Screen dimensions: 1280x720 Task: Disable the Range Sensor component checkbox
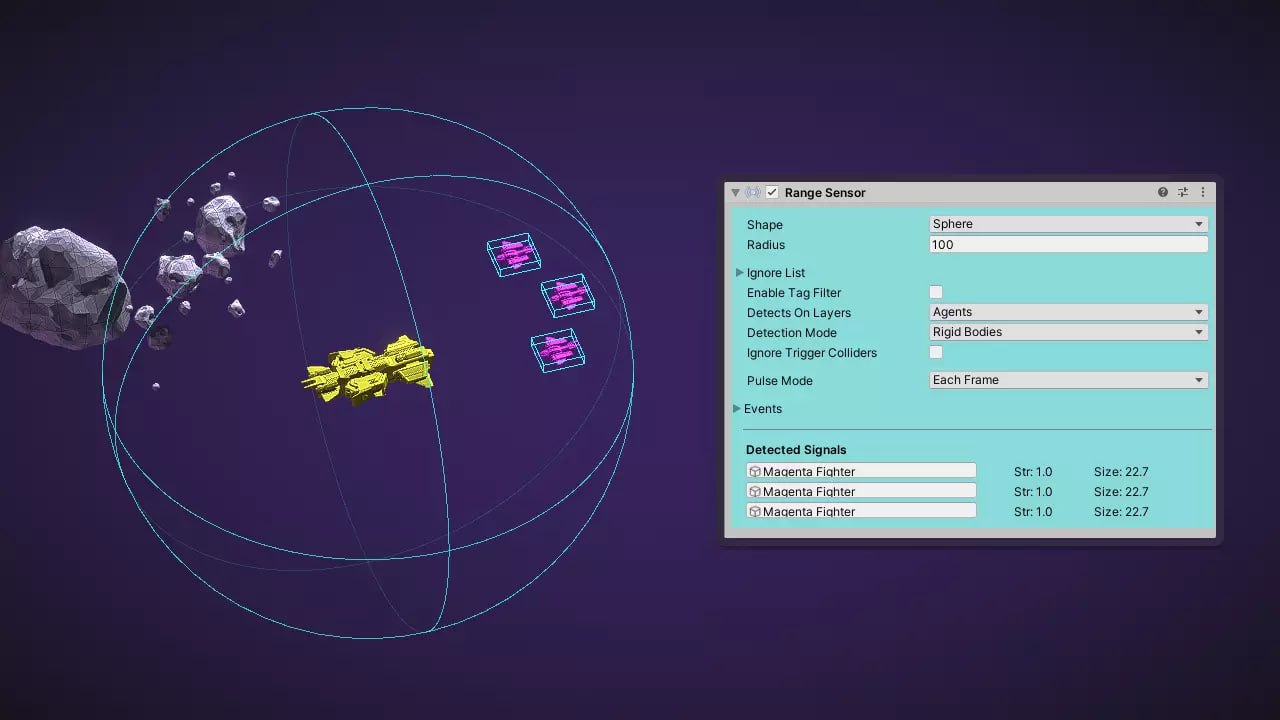point(772,192)
